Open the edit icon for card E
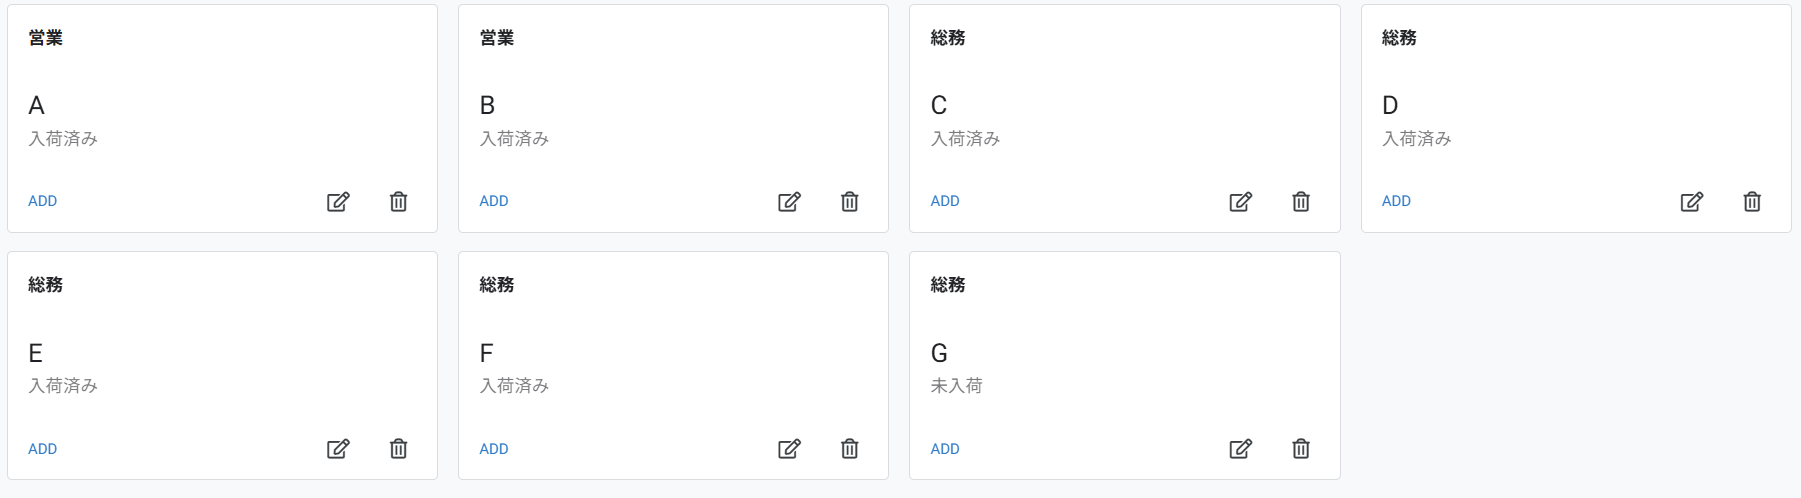1801x498 pixels. coord(338,448)
